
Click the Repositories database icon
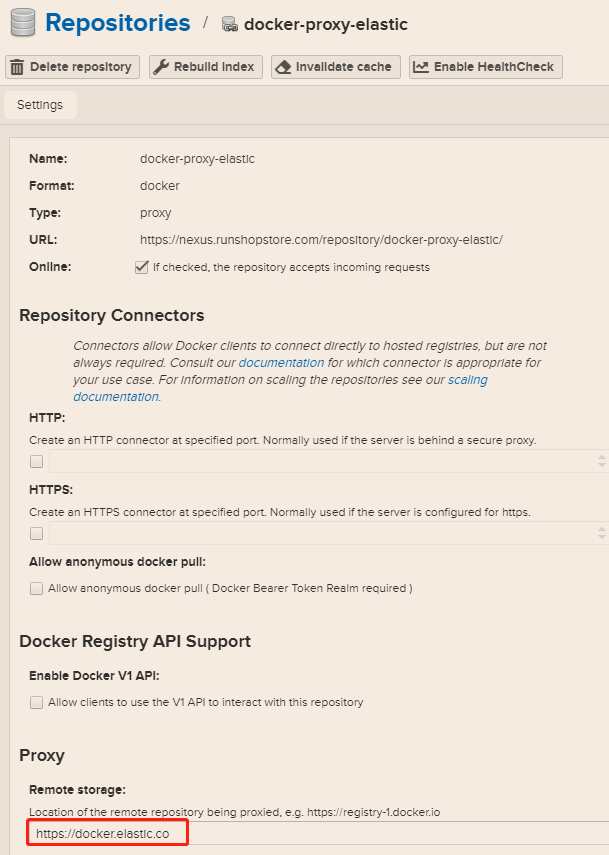[x=22, y=22]
